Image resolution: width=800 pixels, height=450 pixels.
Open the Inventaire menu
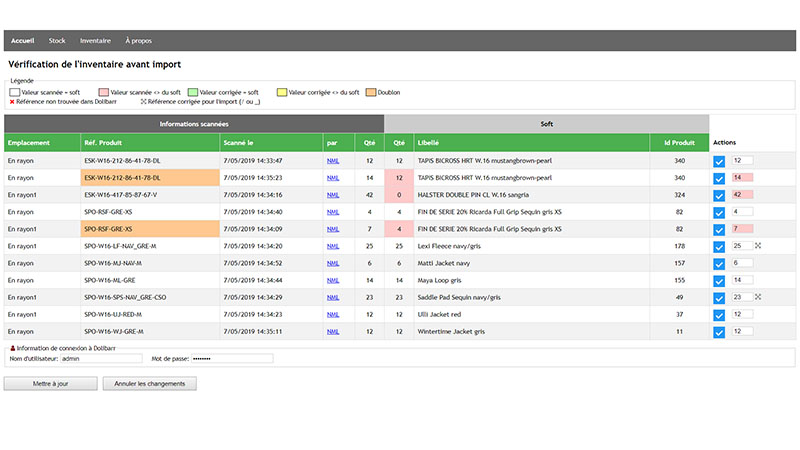point(95,41)
